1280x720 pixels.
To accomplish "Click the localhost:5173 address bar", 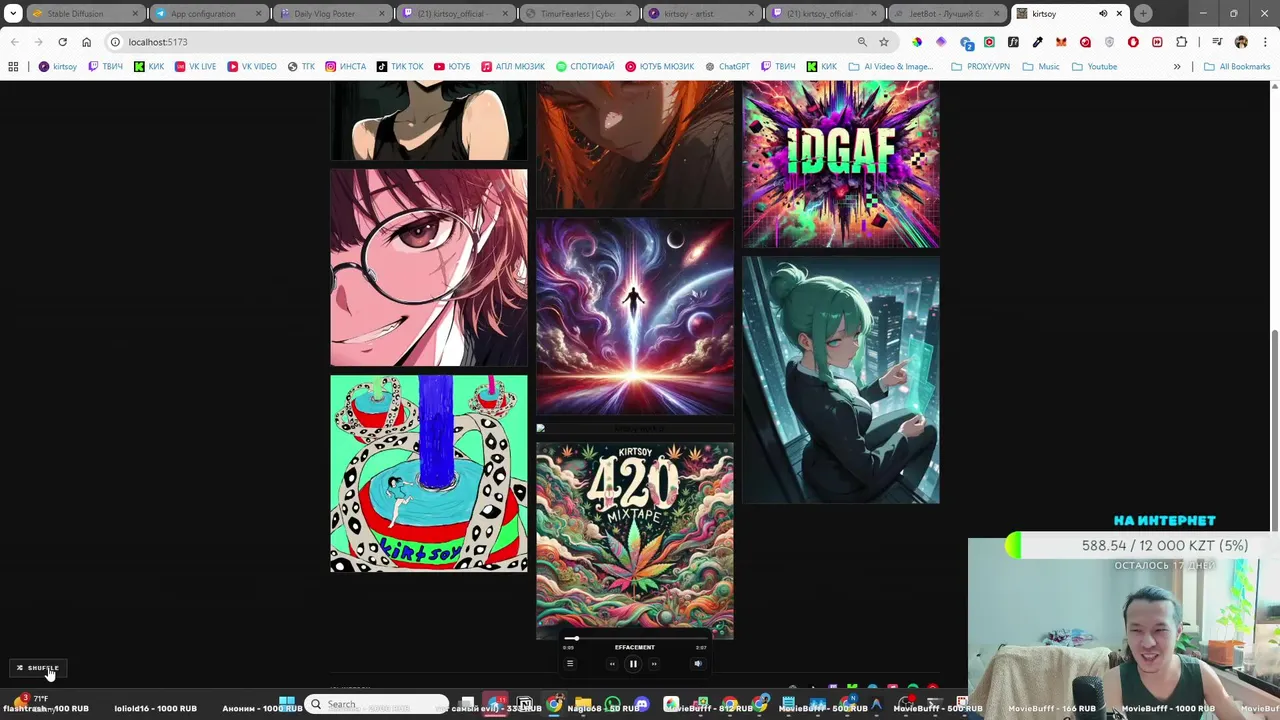I will (x=480, y=42).
